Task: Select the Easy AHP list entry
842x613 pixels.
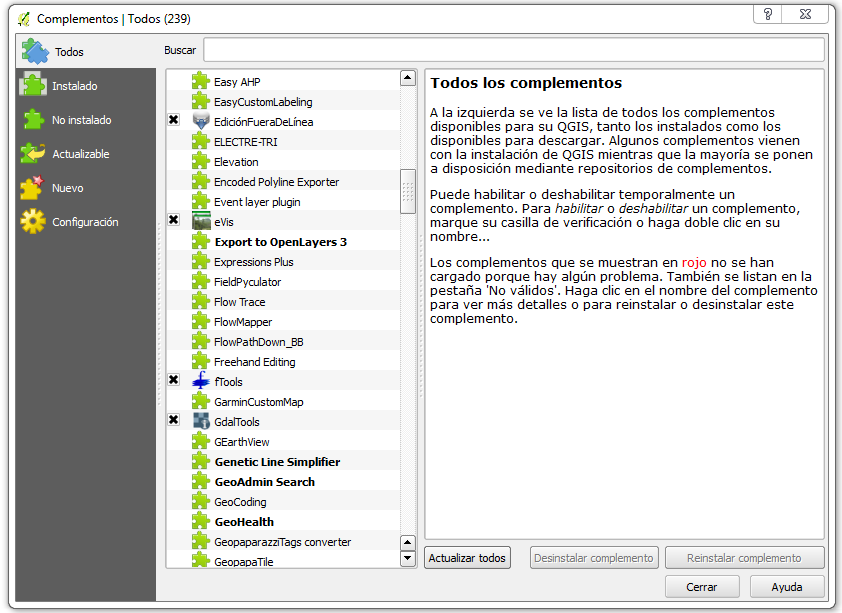Action: point(237,82)
